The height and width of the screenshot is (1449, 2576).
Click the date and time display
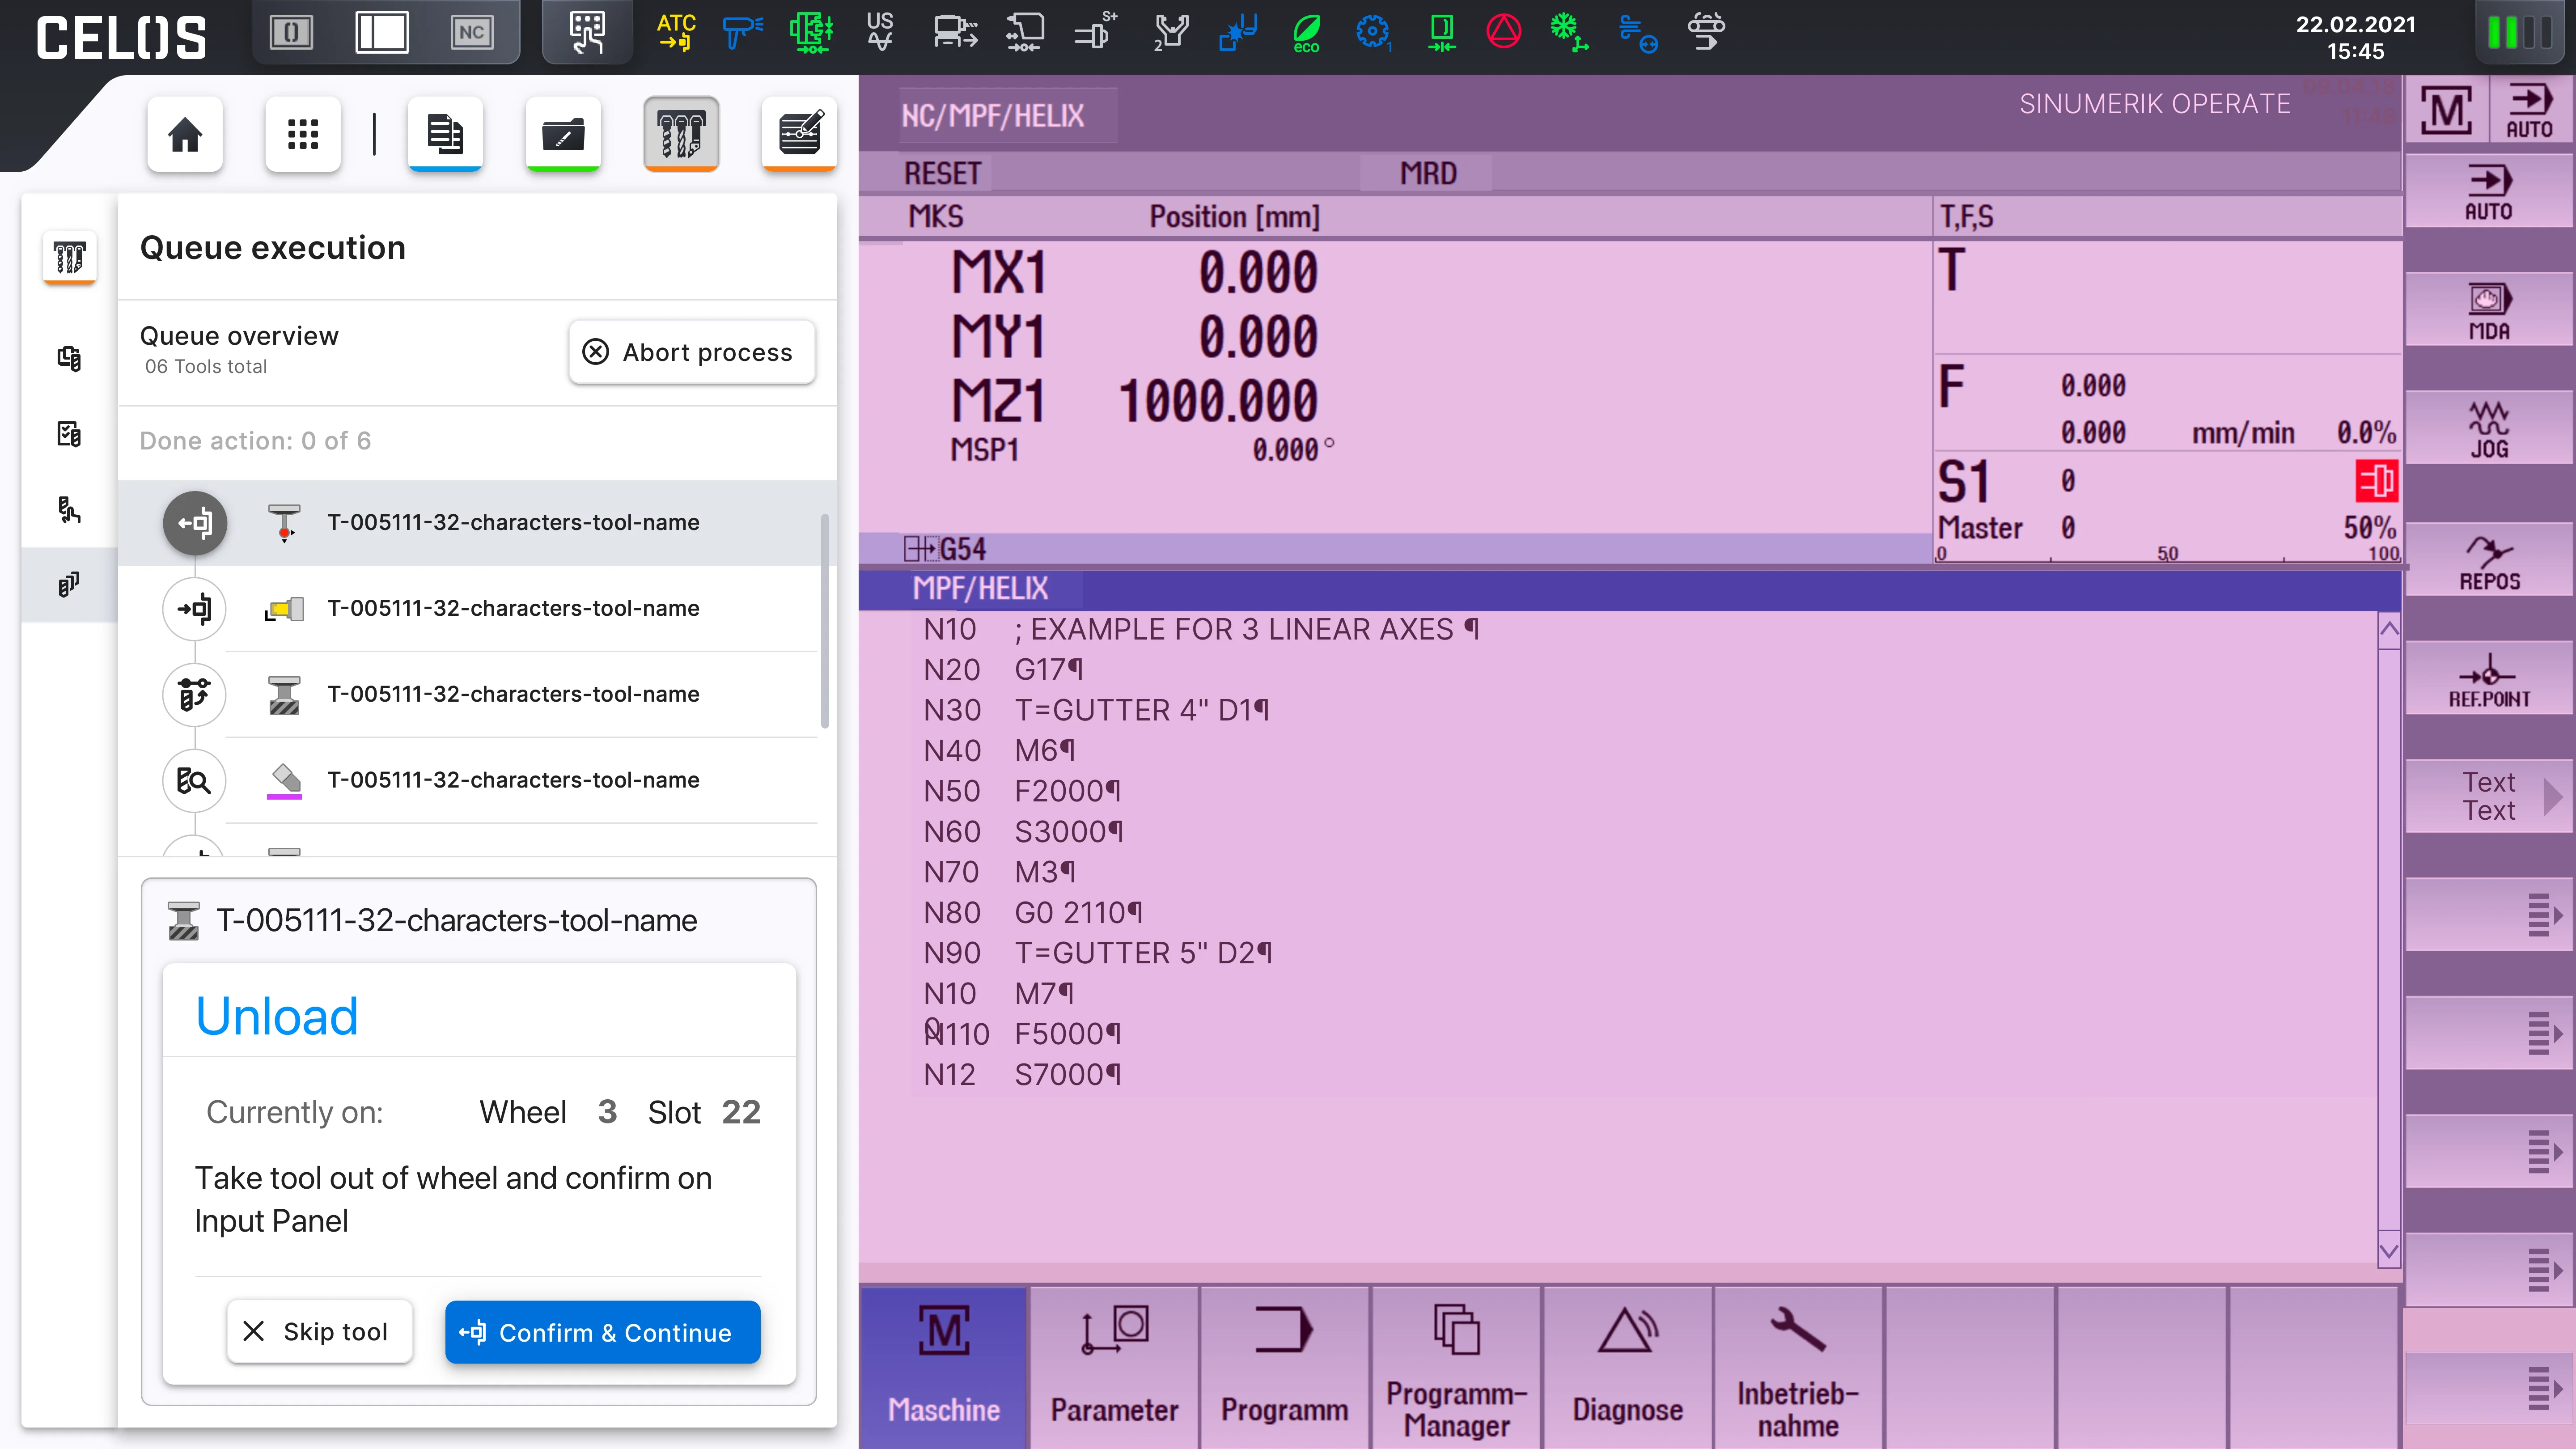pyautogui.click(x=2355, y=37)
